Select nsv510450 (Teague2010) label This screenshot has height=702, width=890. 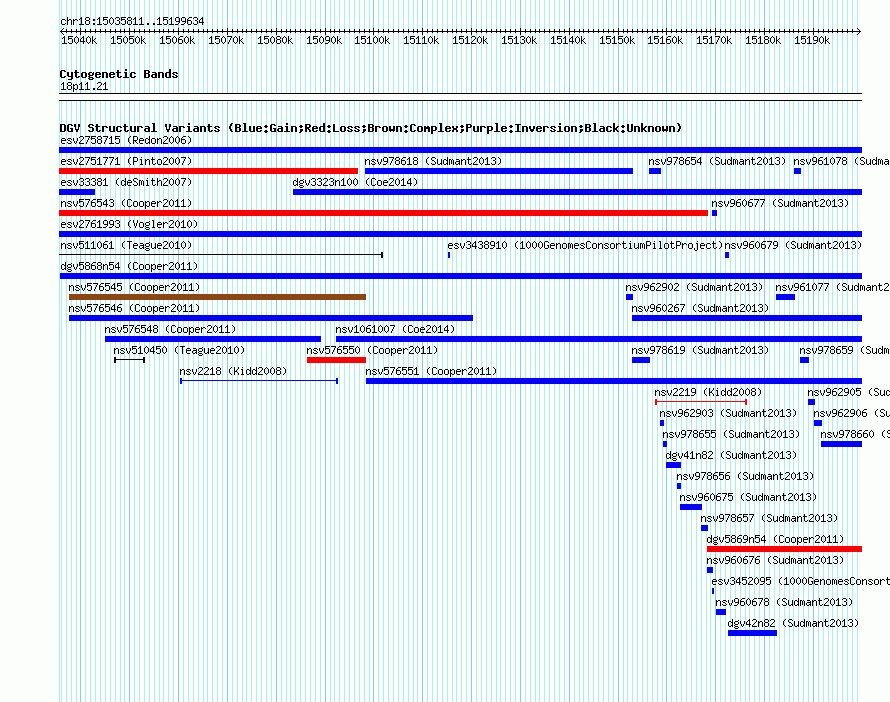point(179,350)
